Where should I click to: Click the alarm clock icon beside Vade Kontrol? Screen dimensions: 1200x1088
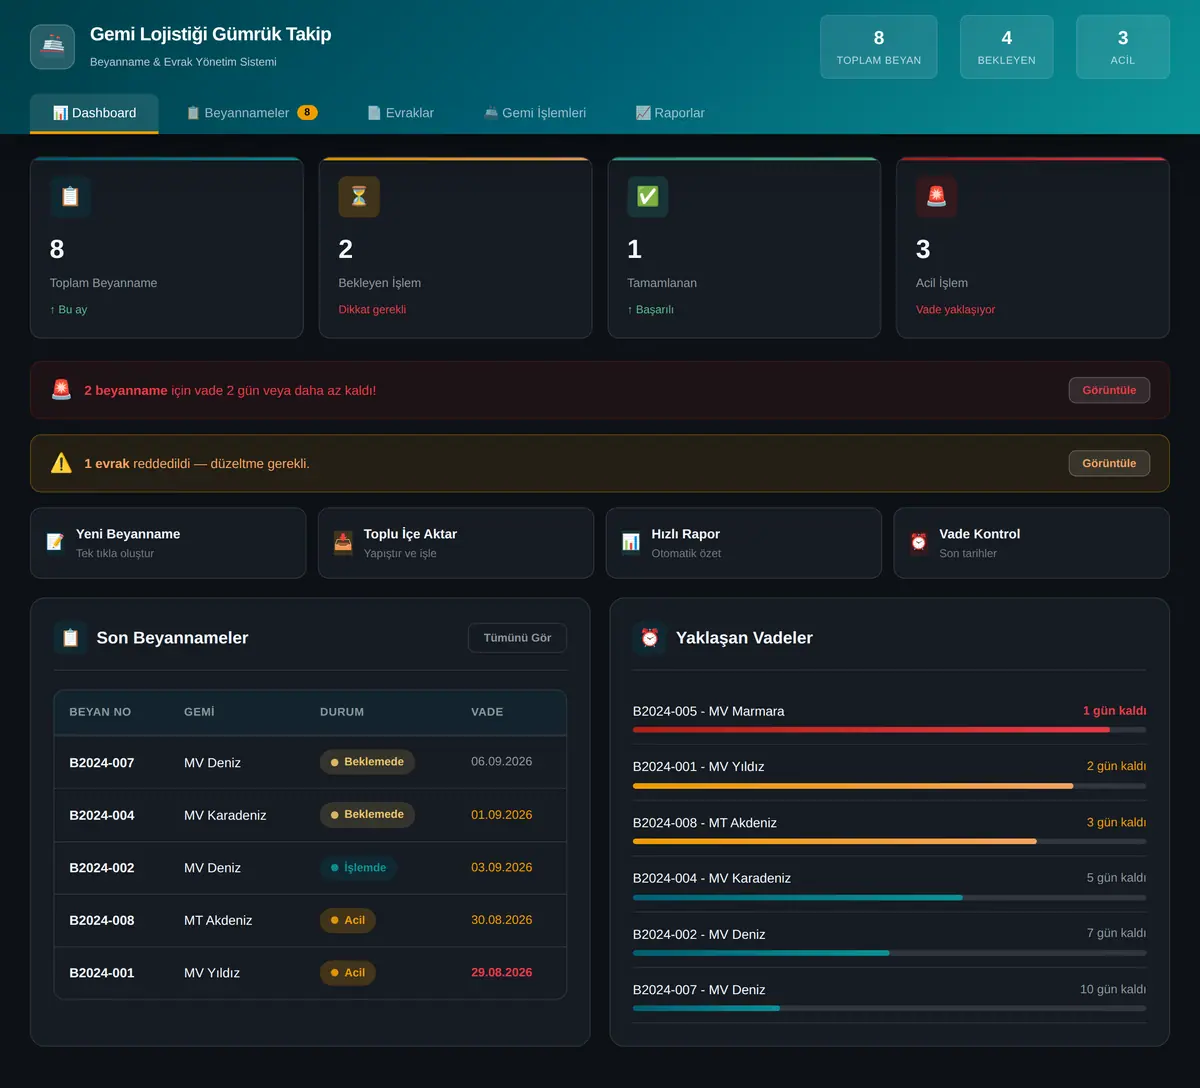(x=919, y=542)
